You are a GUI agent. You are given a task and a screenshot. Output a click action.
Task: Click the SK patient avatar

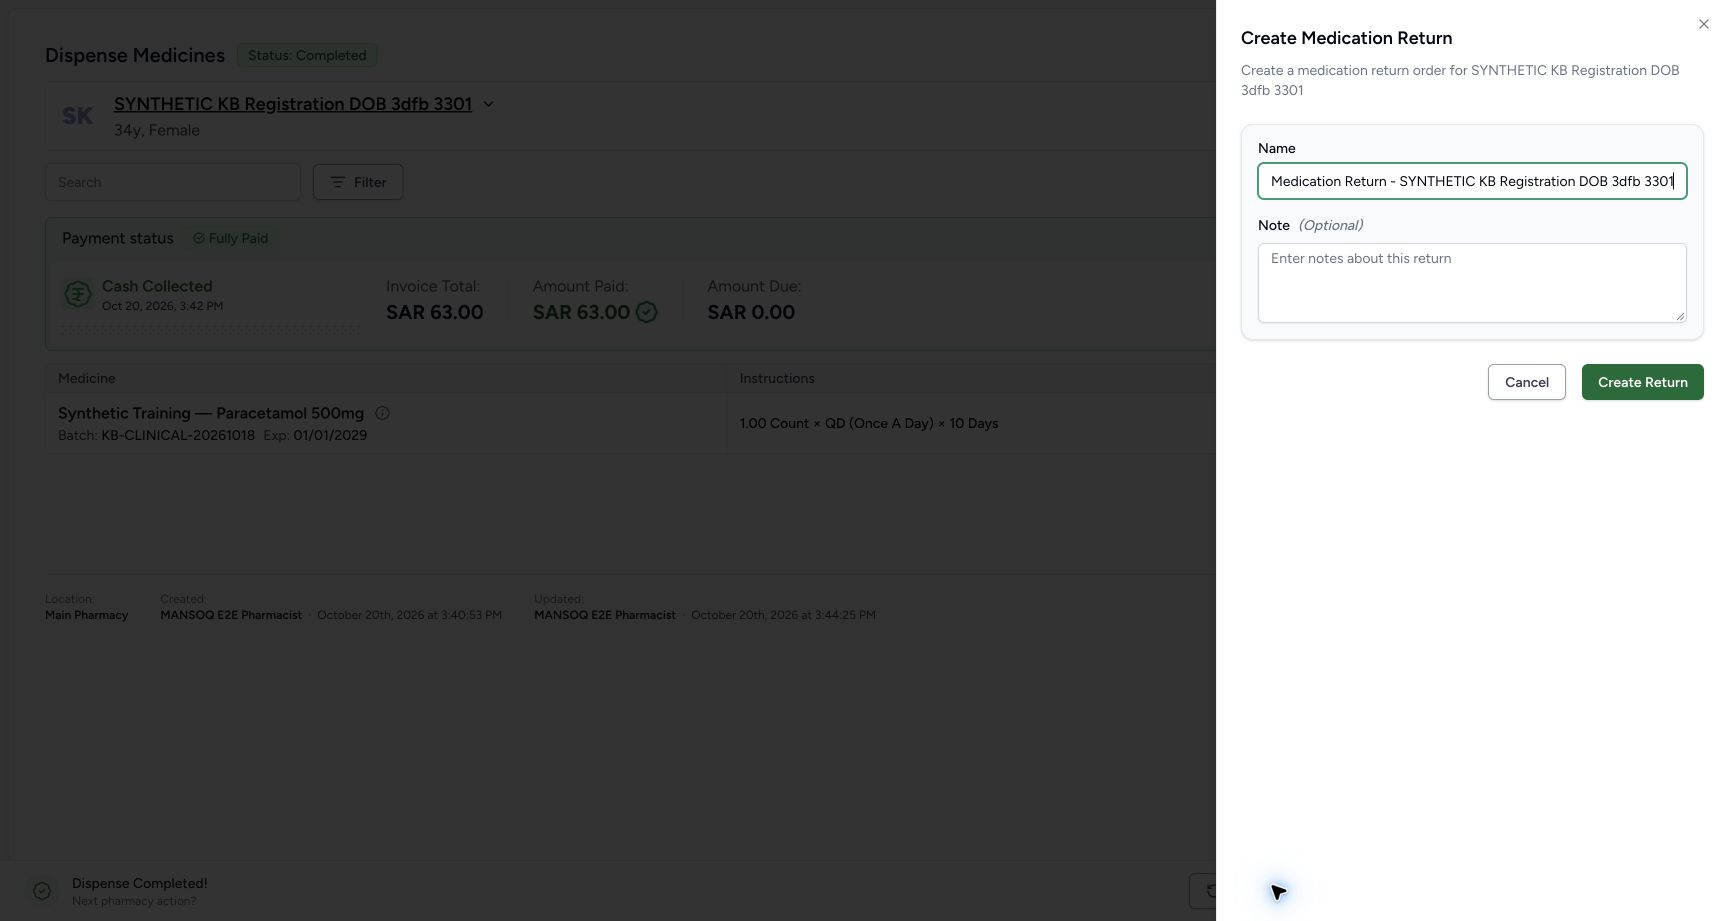point(77,116)
